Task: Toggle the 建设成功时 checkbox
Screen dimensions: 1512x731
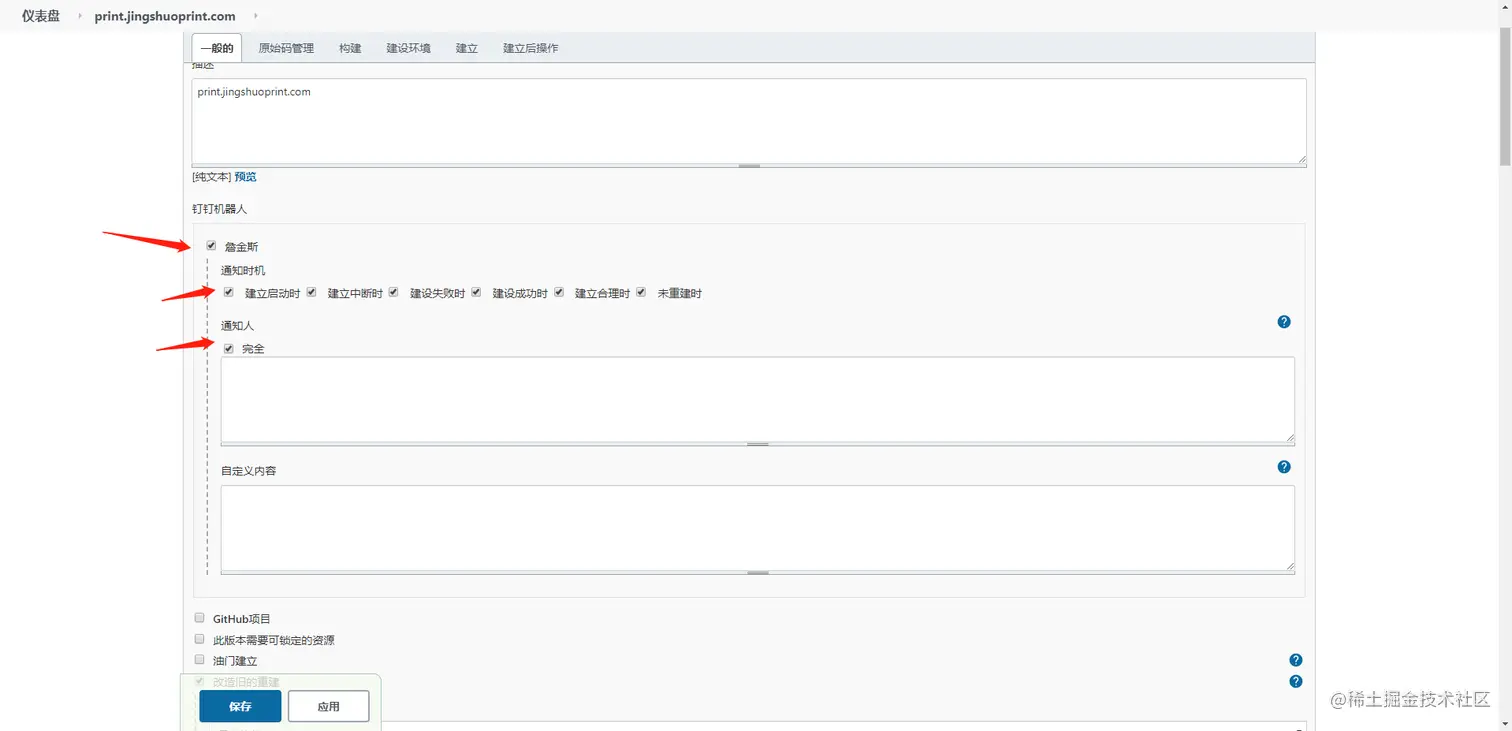Action: (476, 292)
